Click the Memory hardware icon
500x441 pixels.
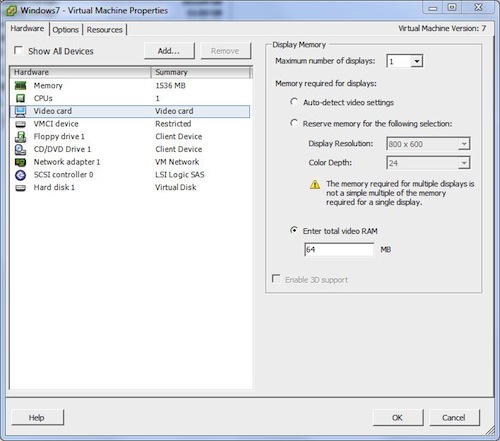coord(20,86)
